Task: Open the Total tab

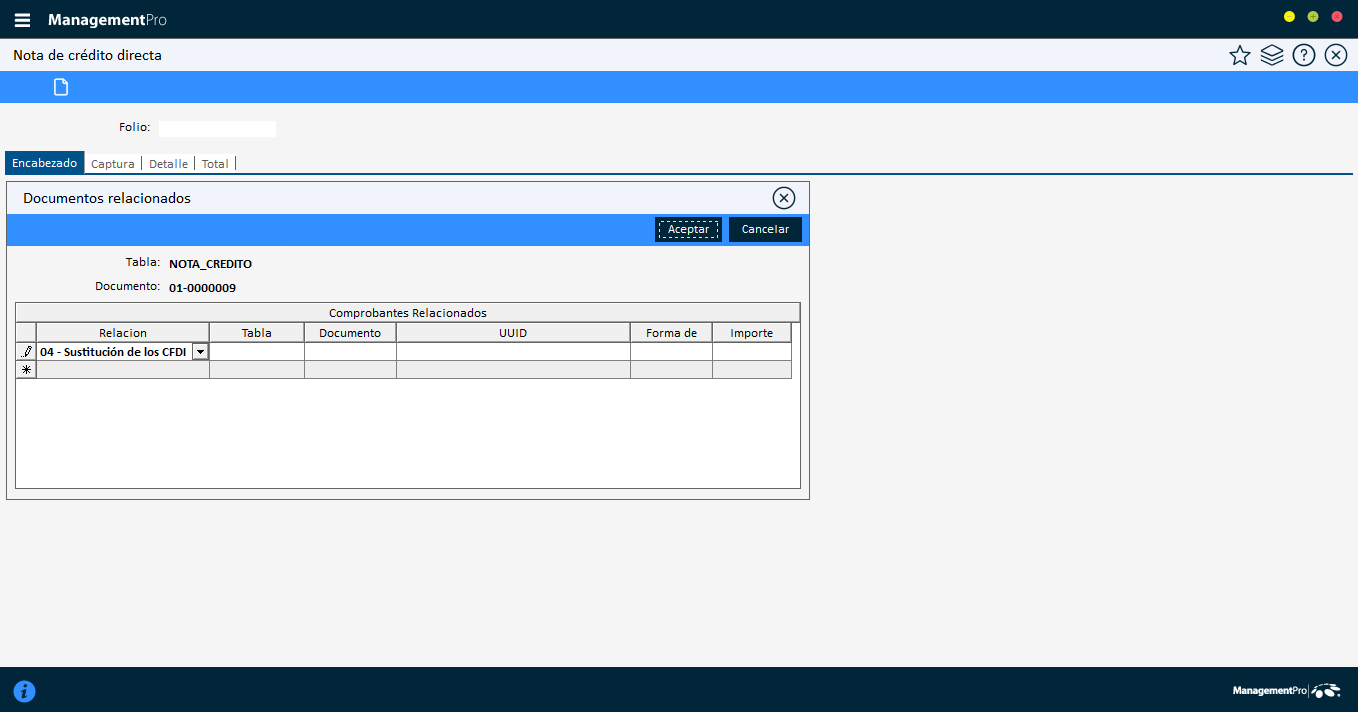Action: pyautogui.click(x=215, y=164)
